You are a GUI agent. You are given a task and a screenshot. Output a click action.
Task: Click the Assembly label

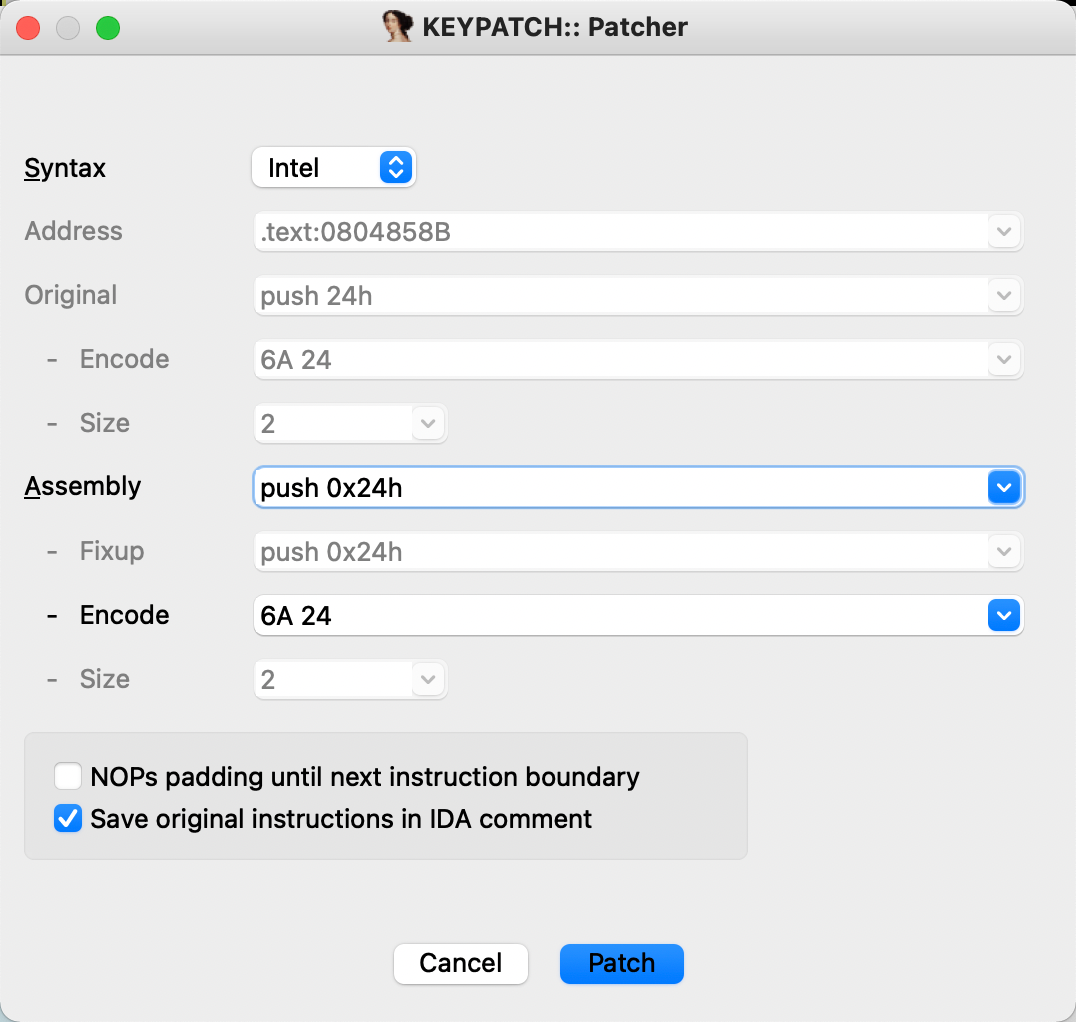pos(83,486)
